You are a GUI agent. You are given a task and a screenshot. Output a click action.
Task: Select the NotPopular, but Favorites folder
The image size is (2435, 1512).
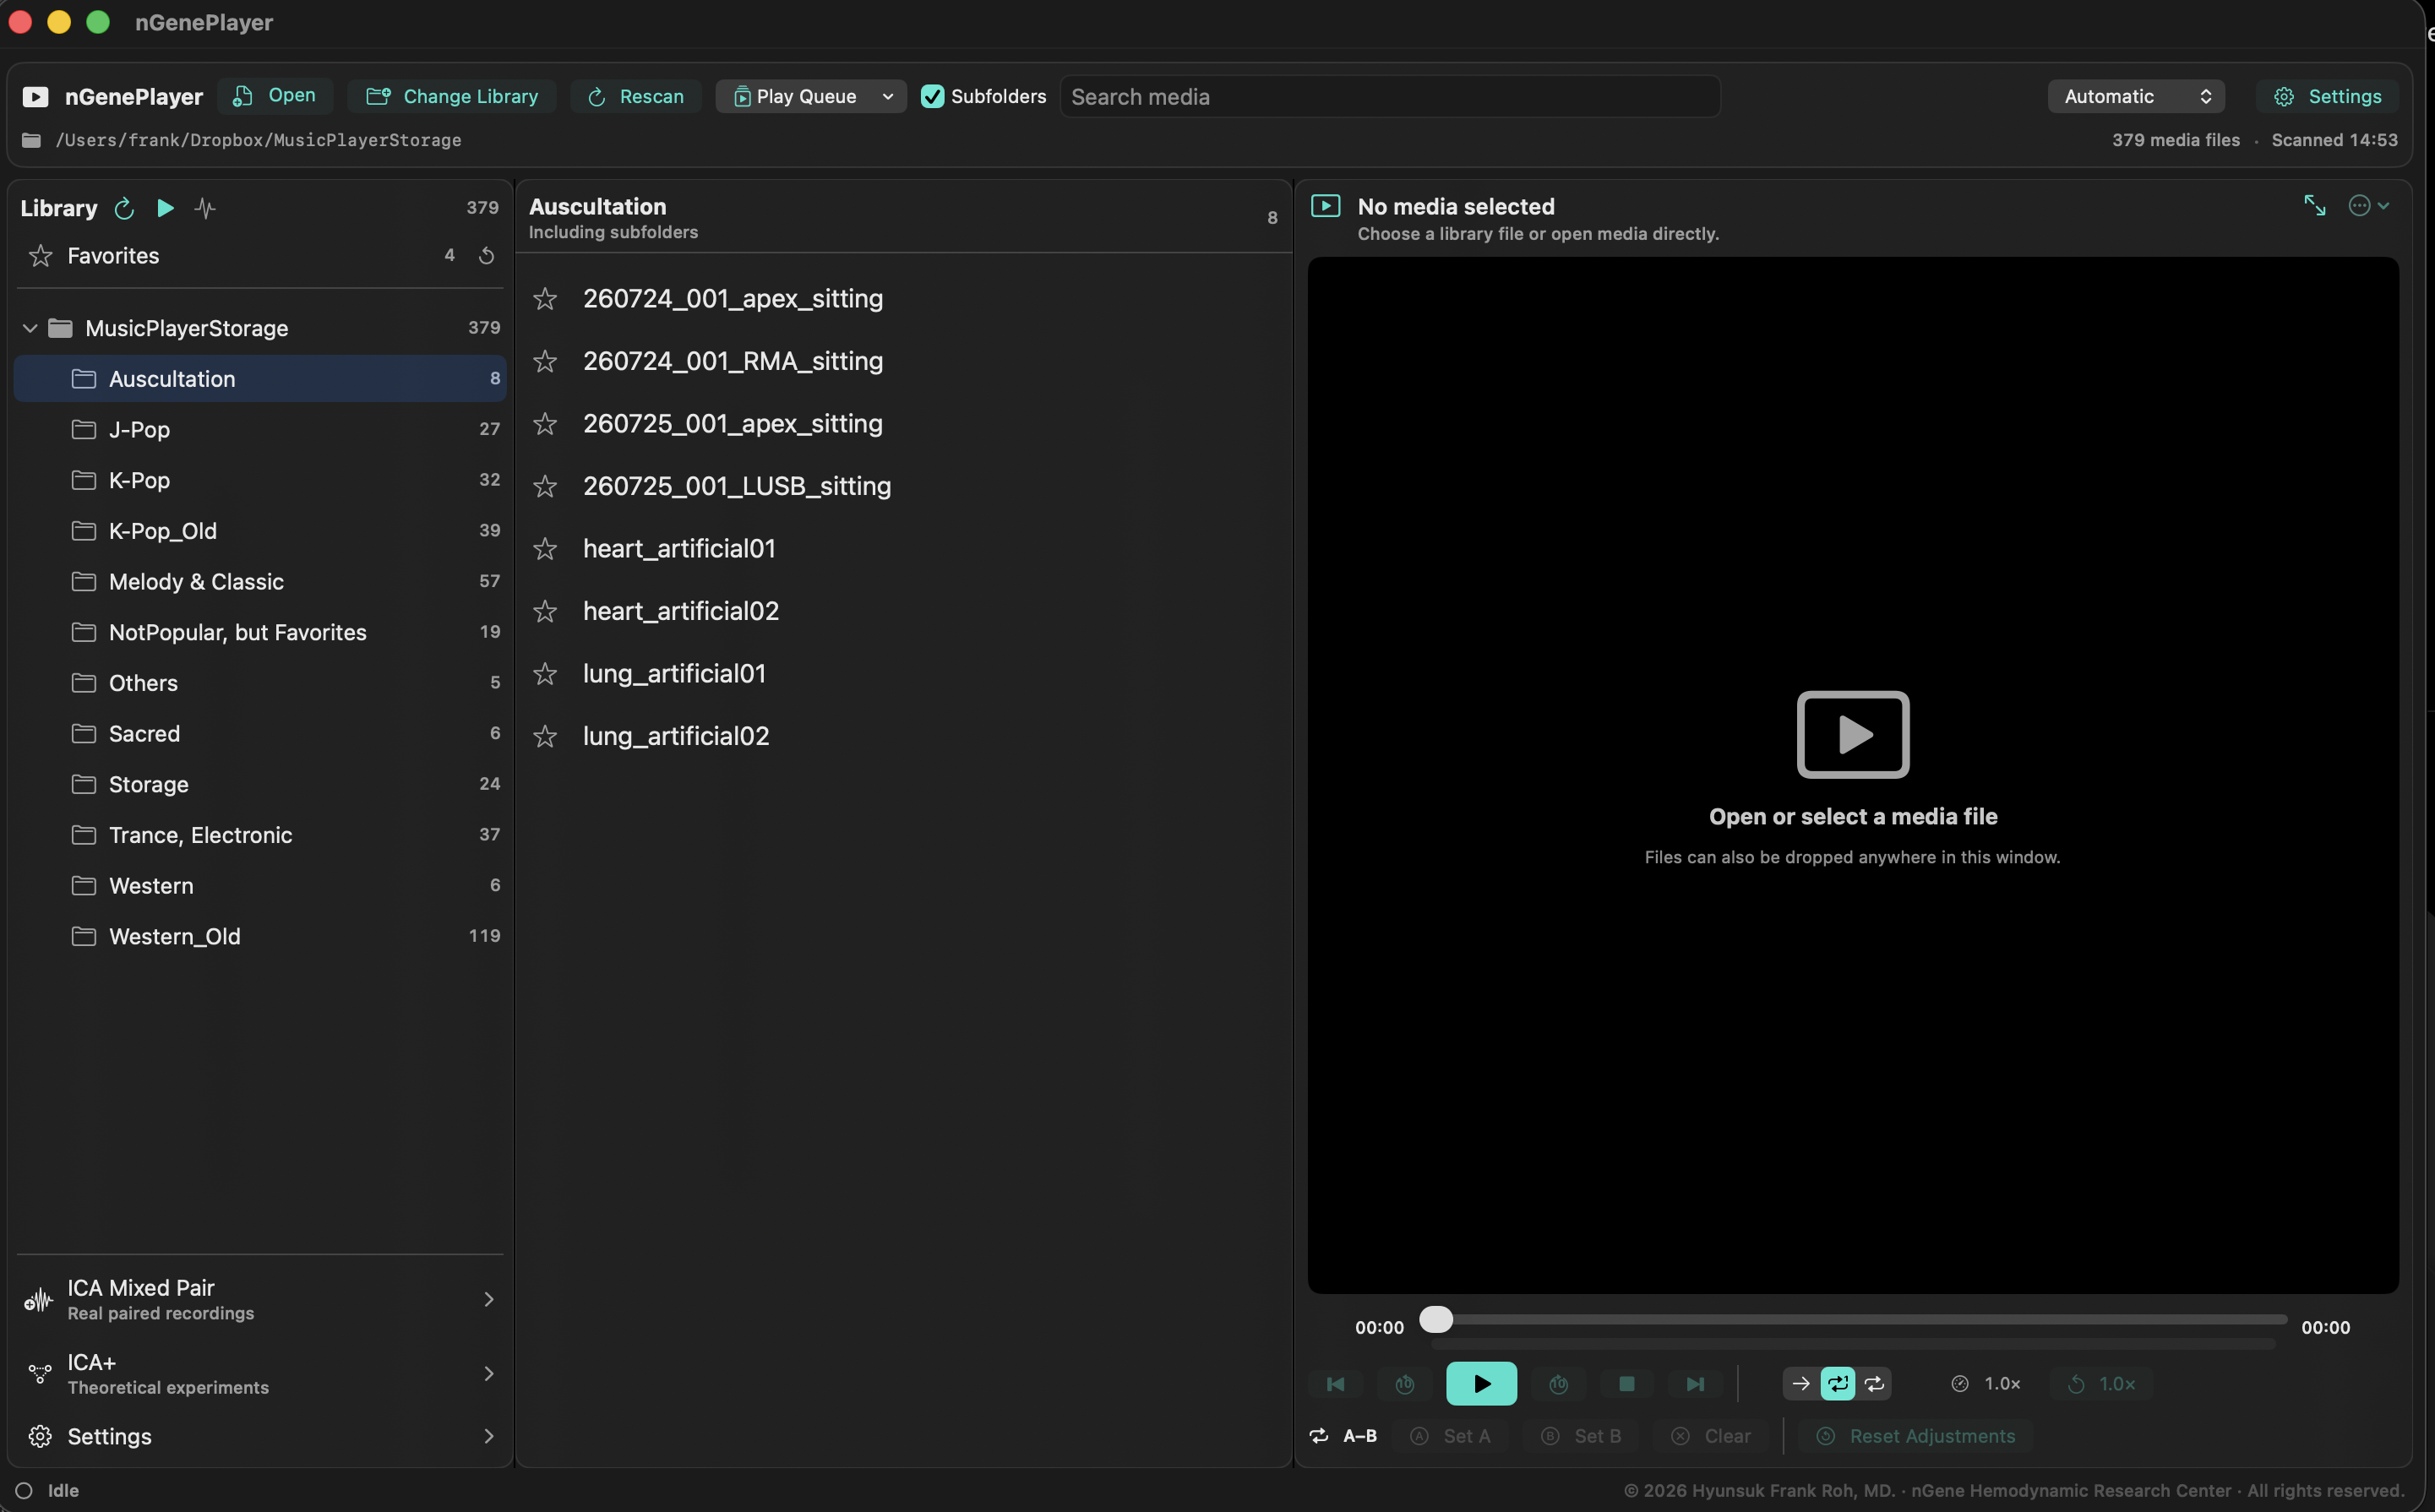click(260, 633)
